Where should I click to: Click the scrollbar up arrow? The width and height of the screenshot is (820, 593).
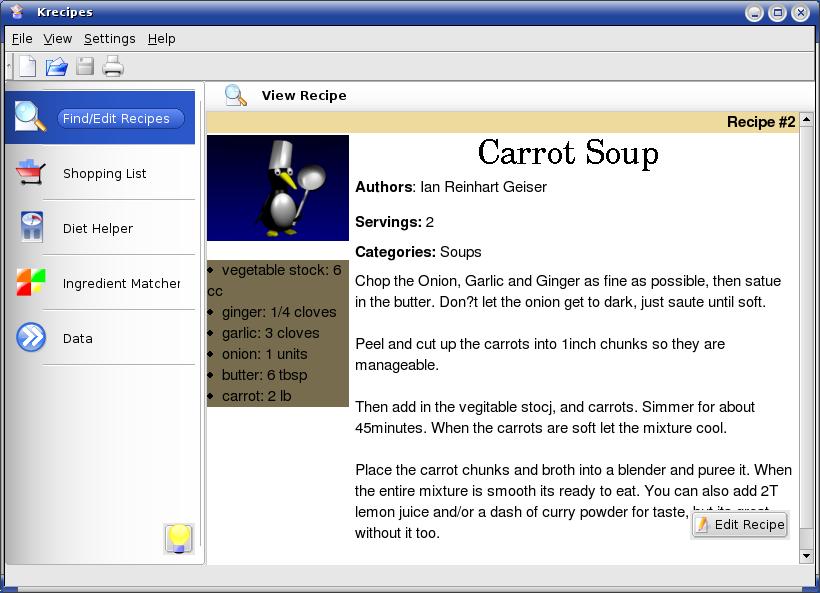coord(807,120)
